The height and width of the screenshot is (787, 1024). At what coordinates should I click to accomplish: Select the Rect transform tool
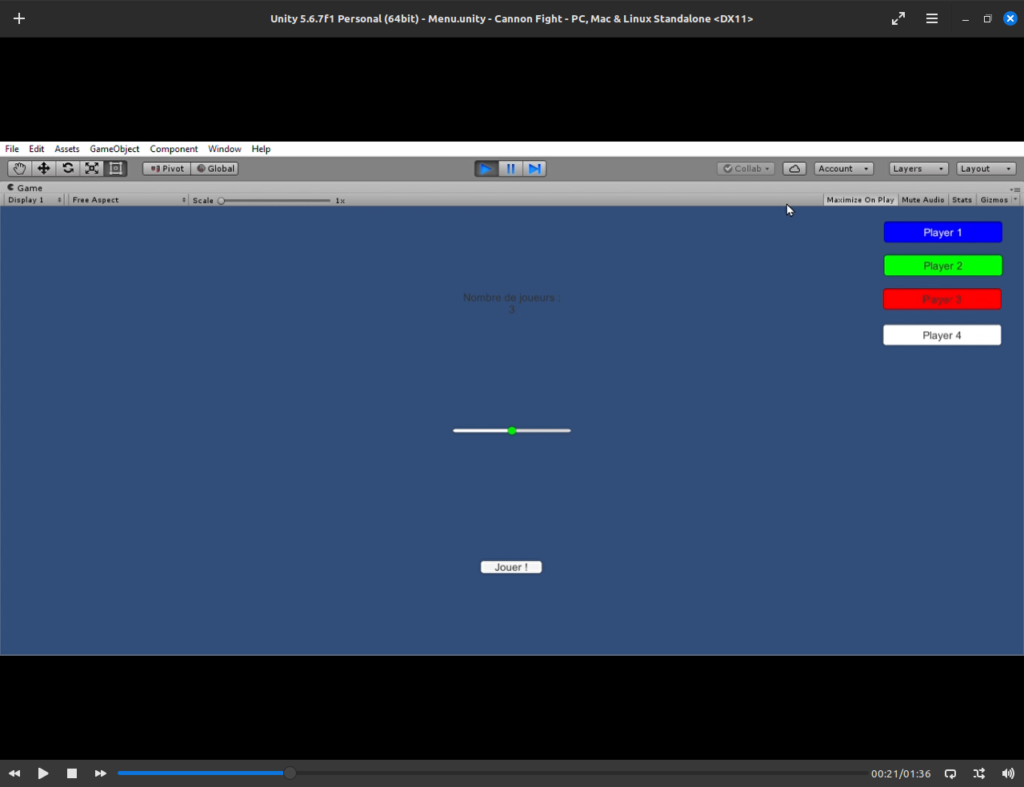pyautogui.click(x=116, y=169)
